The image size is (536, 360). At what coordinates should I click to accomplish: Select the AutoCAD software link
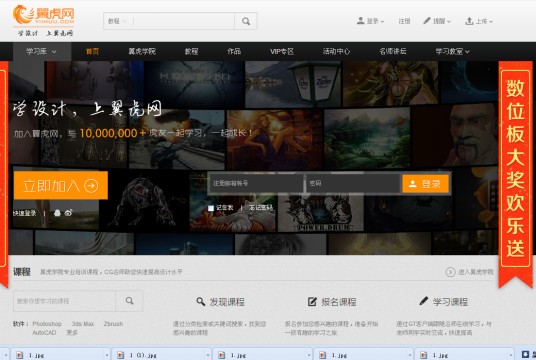pyautogui.click(x=44, y=332)
